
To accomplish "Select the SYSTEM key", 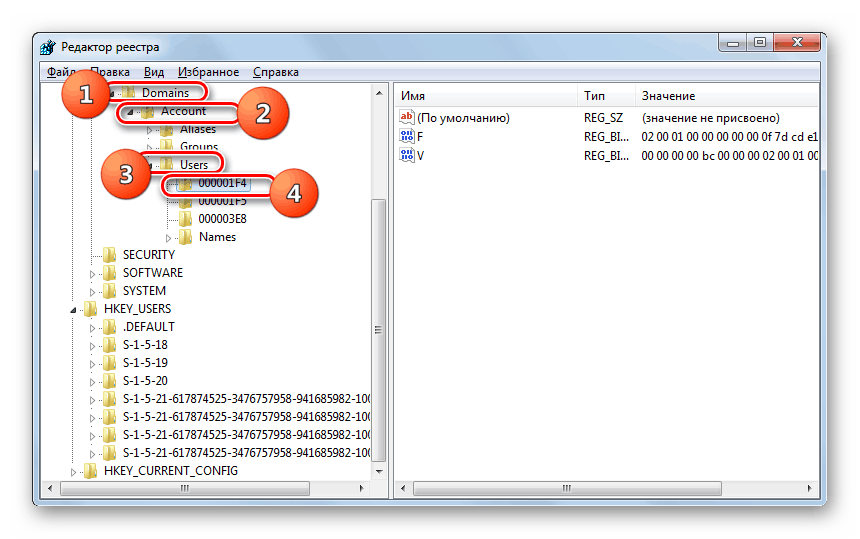I will (x=144, y=291).
